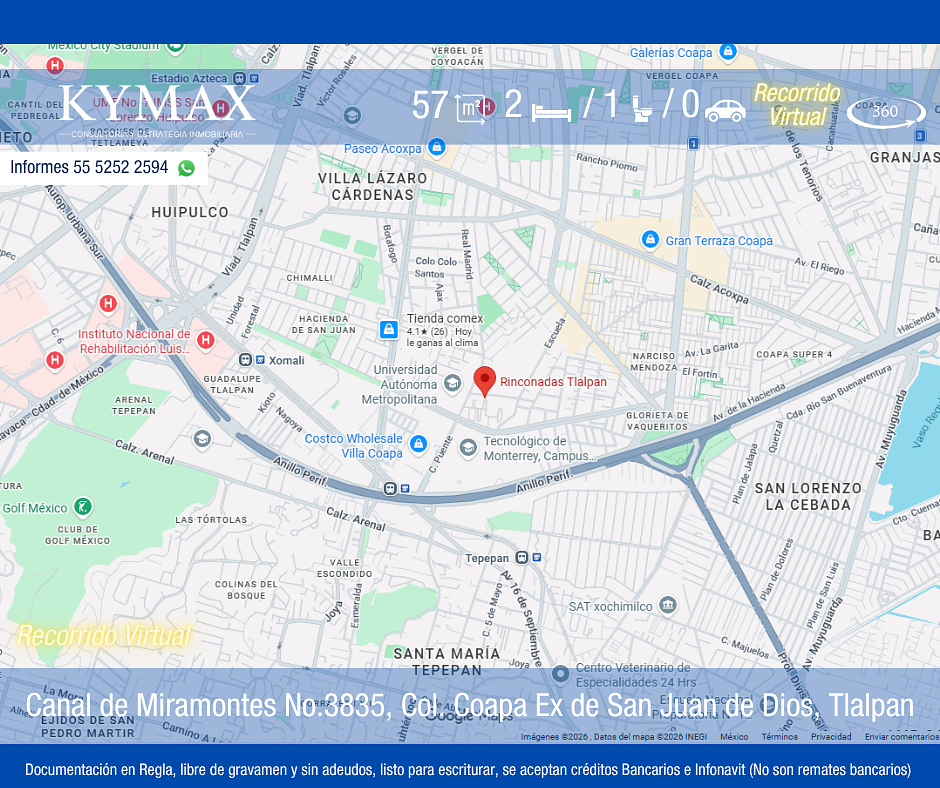Click the GLORIETA DE VAQUERITOS label

click(x=658, y=421)
